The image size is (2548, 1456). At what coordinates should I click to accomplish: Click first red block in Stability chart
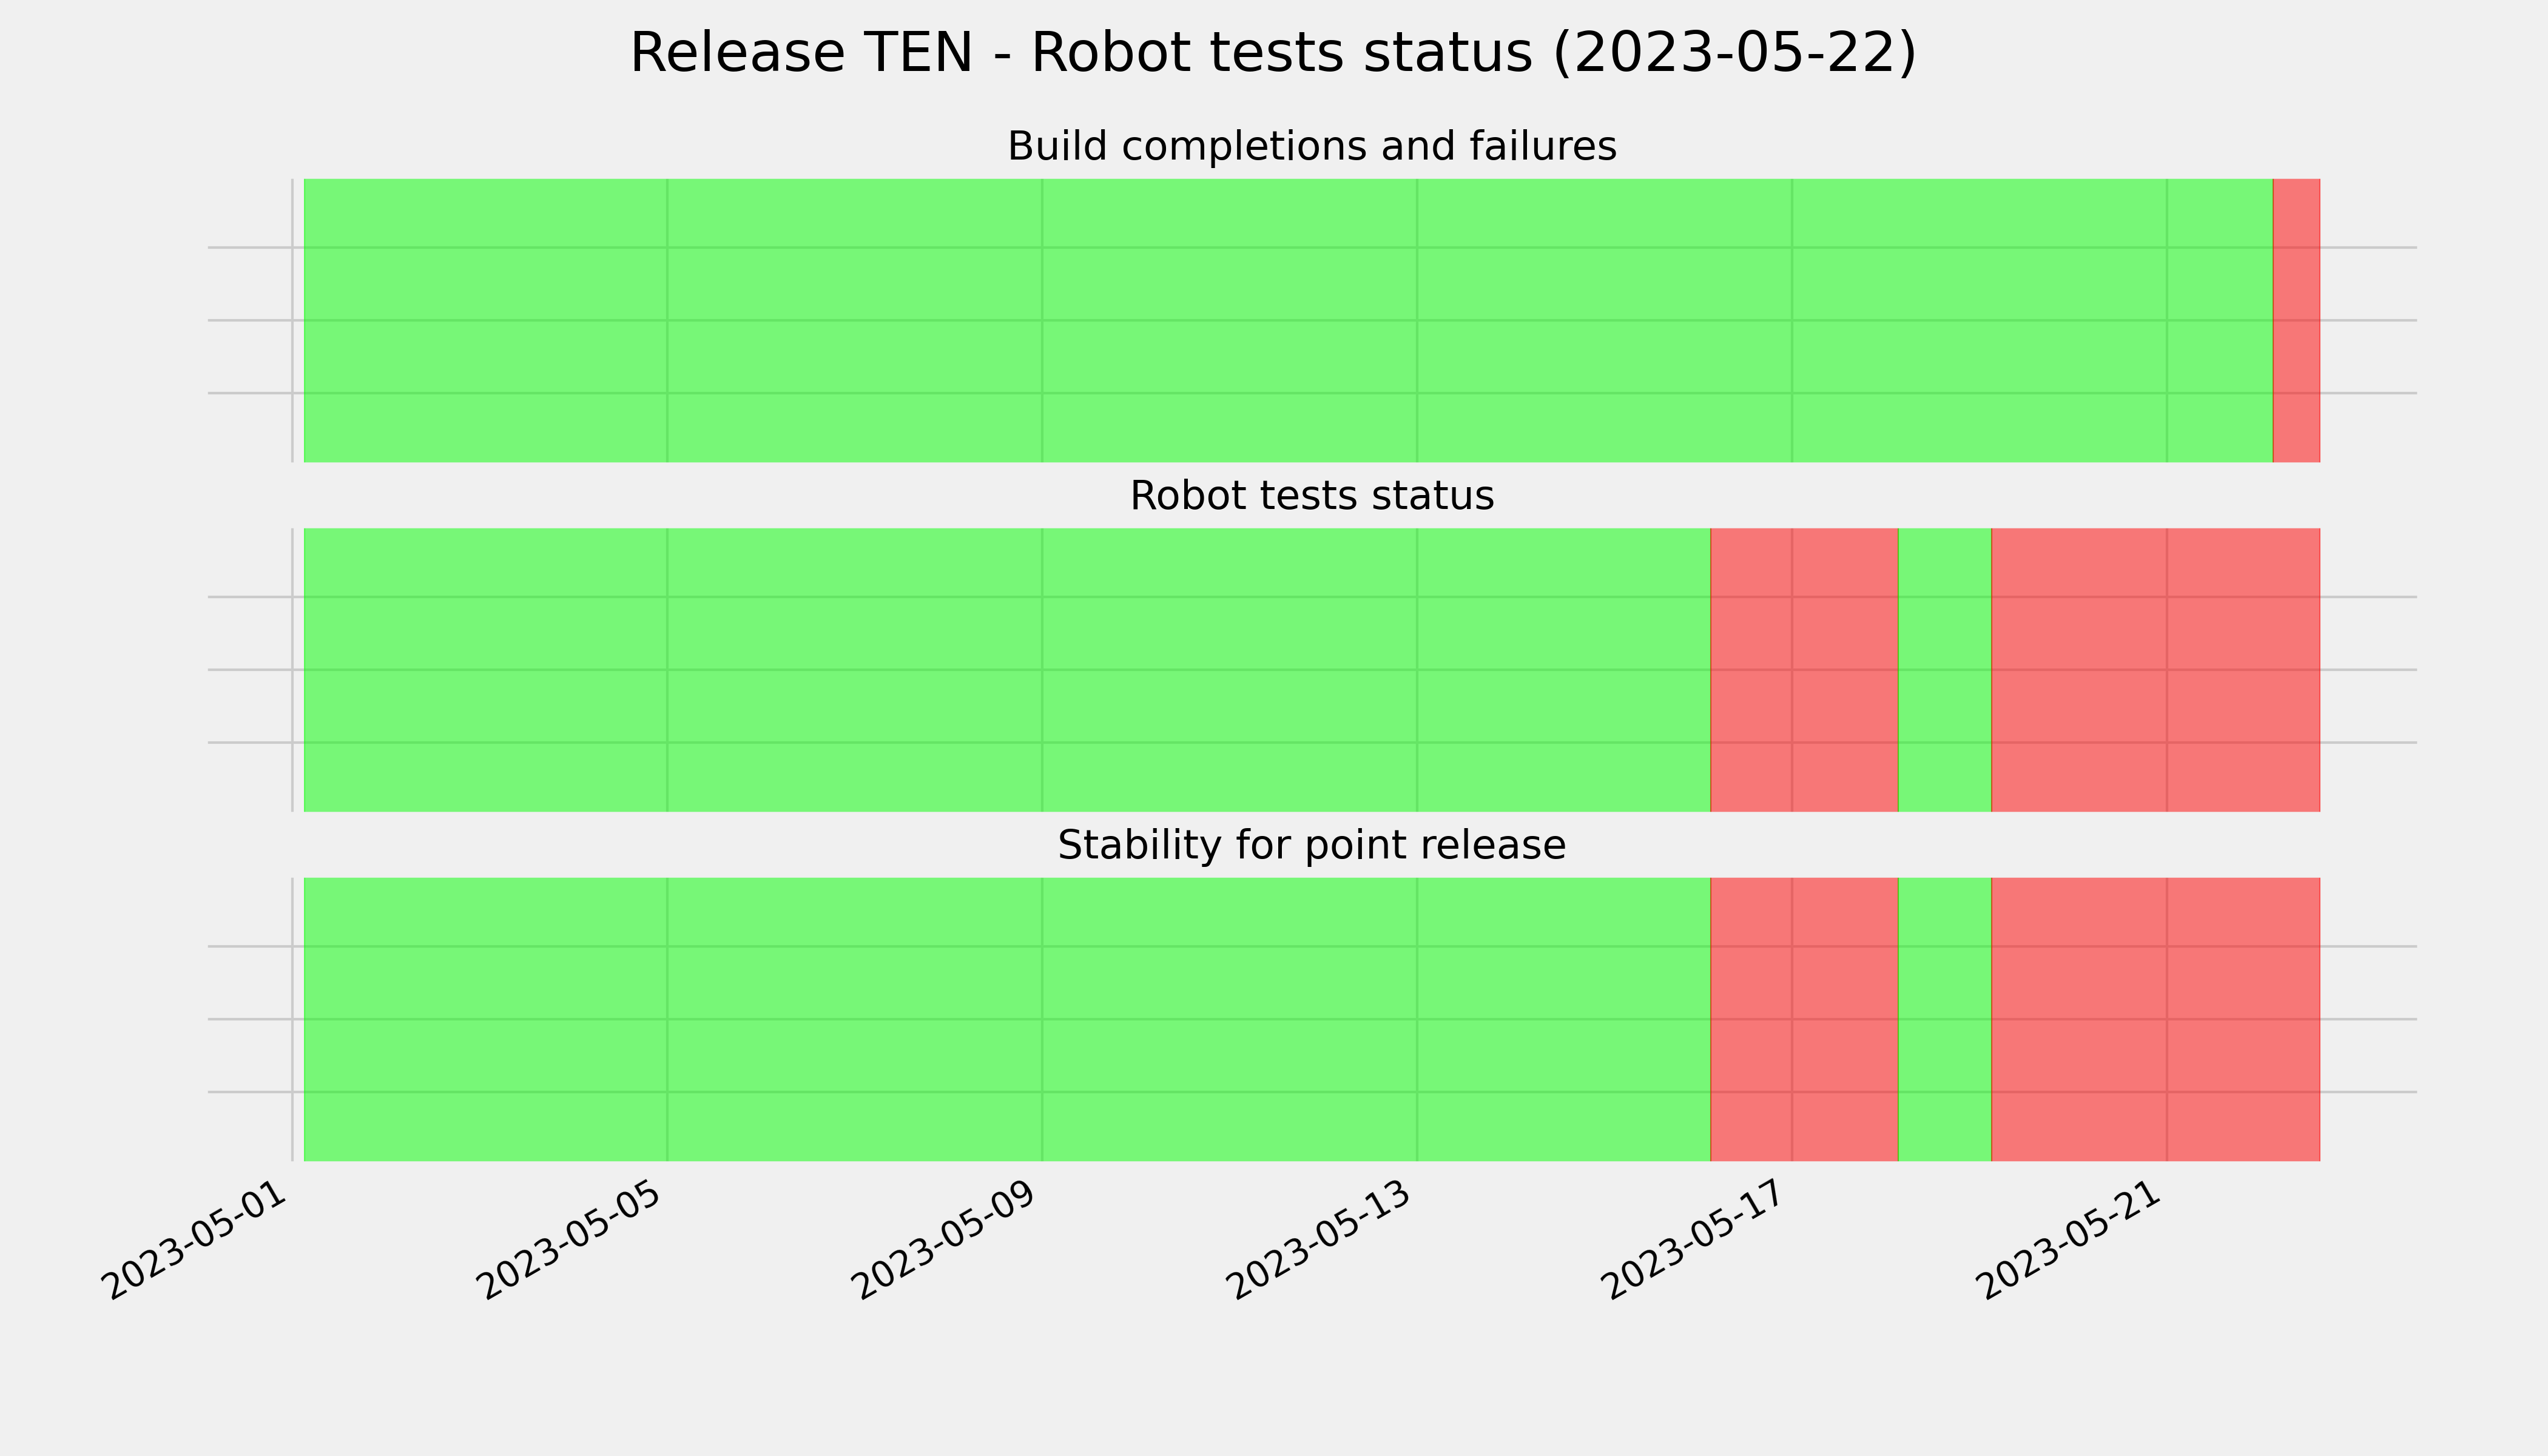(1804, 1019)
